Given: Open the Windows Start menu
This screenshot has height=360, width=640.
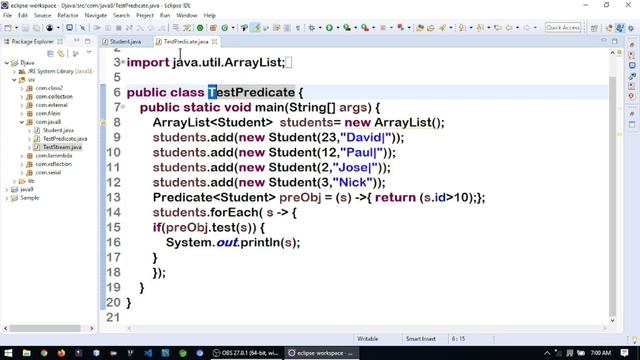Looking at the screenshot, I should [x=8, y=353].
